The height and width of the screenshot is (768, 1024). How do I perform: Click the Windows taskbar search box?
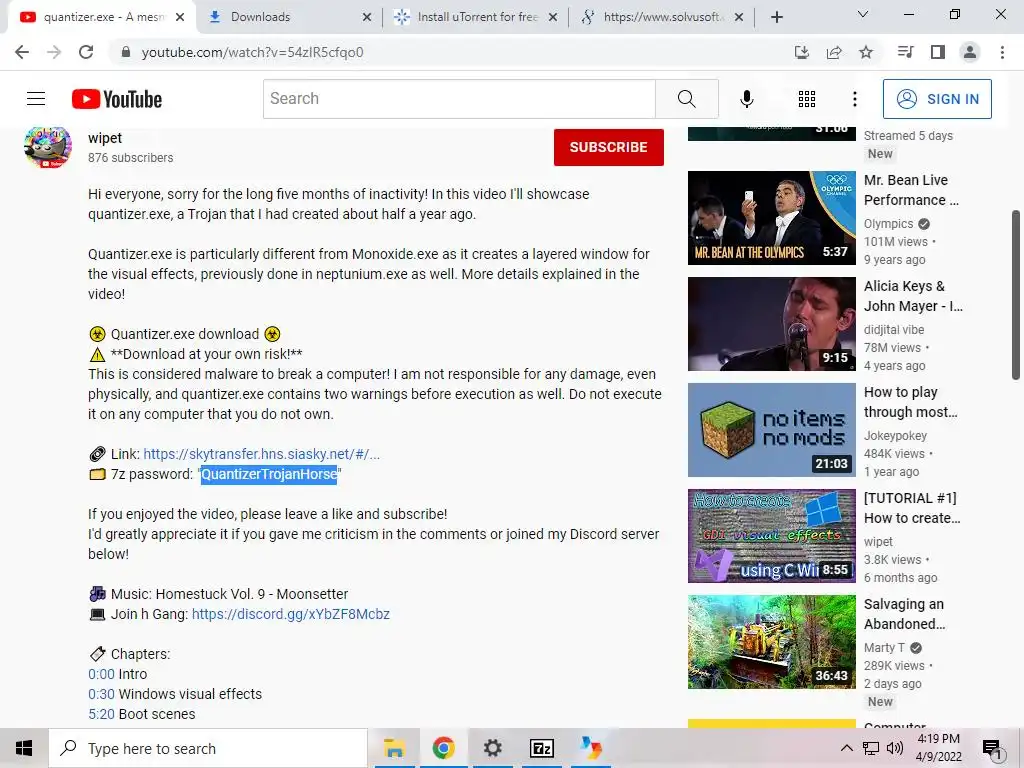coord(208,748)
